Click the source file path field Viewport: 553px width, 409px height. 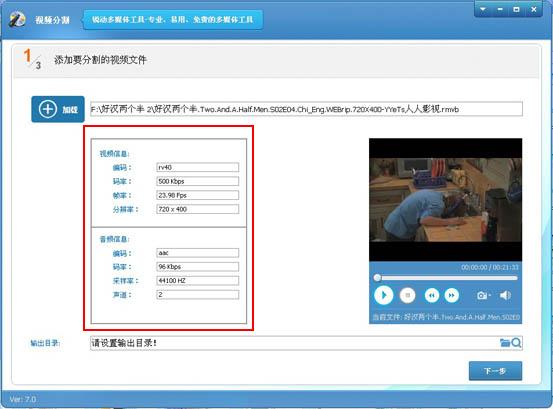pos(306,109)
